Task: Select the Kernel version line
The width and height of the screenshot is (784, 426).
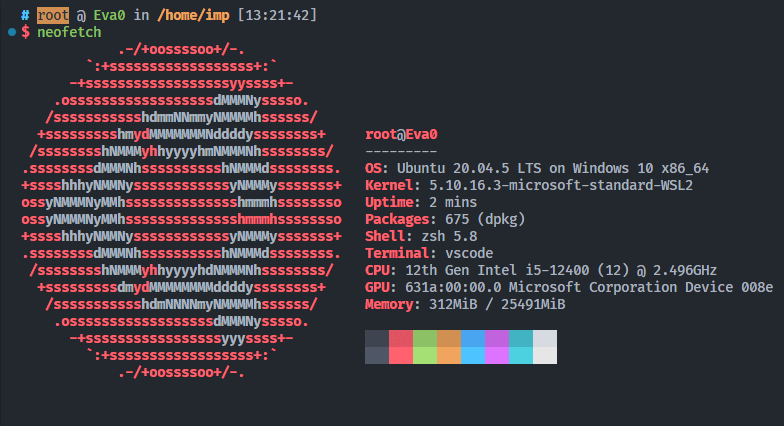Action: pos(529,185)
